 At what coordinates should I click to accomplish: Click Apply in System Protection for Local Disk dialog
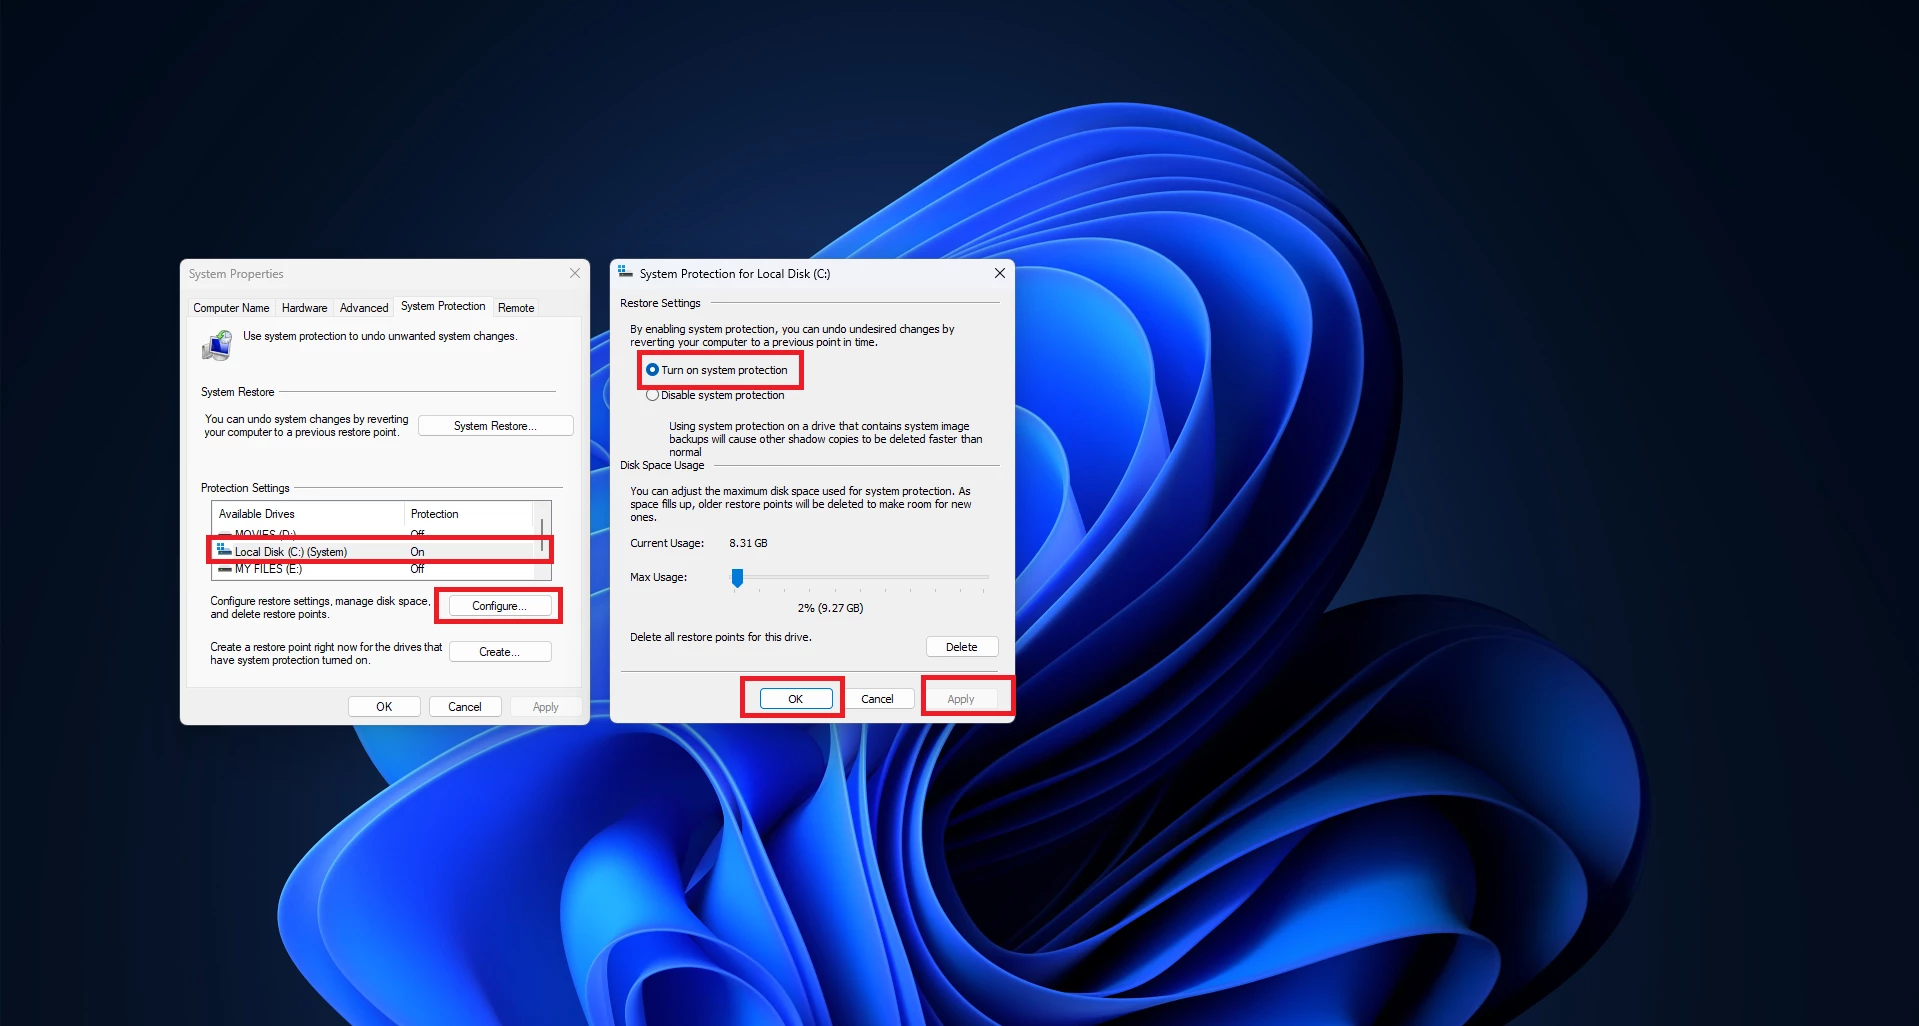click(961, 699)
